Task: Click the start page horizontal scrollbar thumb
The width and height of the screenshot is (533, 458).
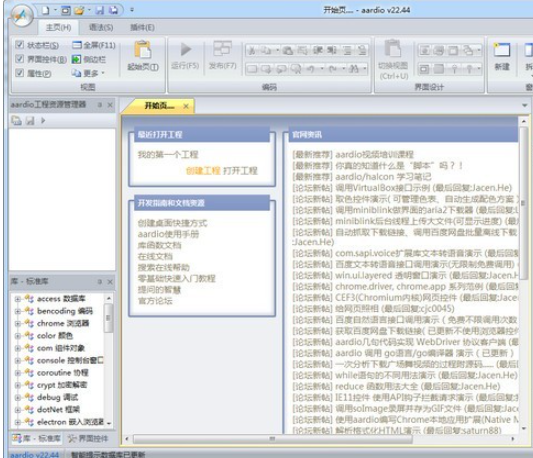Action: coord(272,439)
